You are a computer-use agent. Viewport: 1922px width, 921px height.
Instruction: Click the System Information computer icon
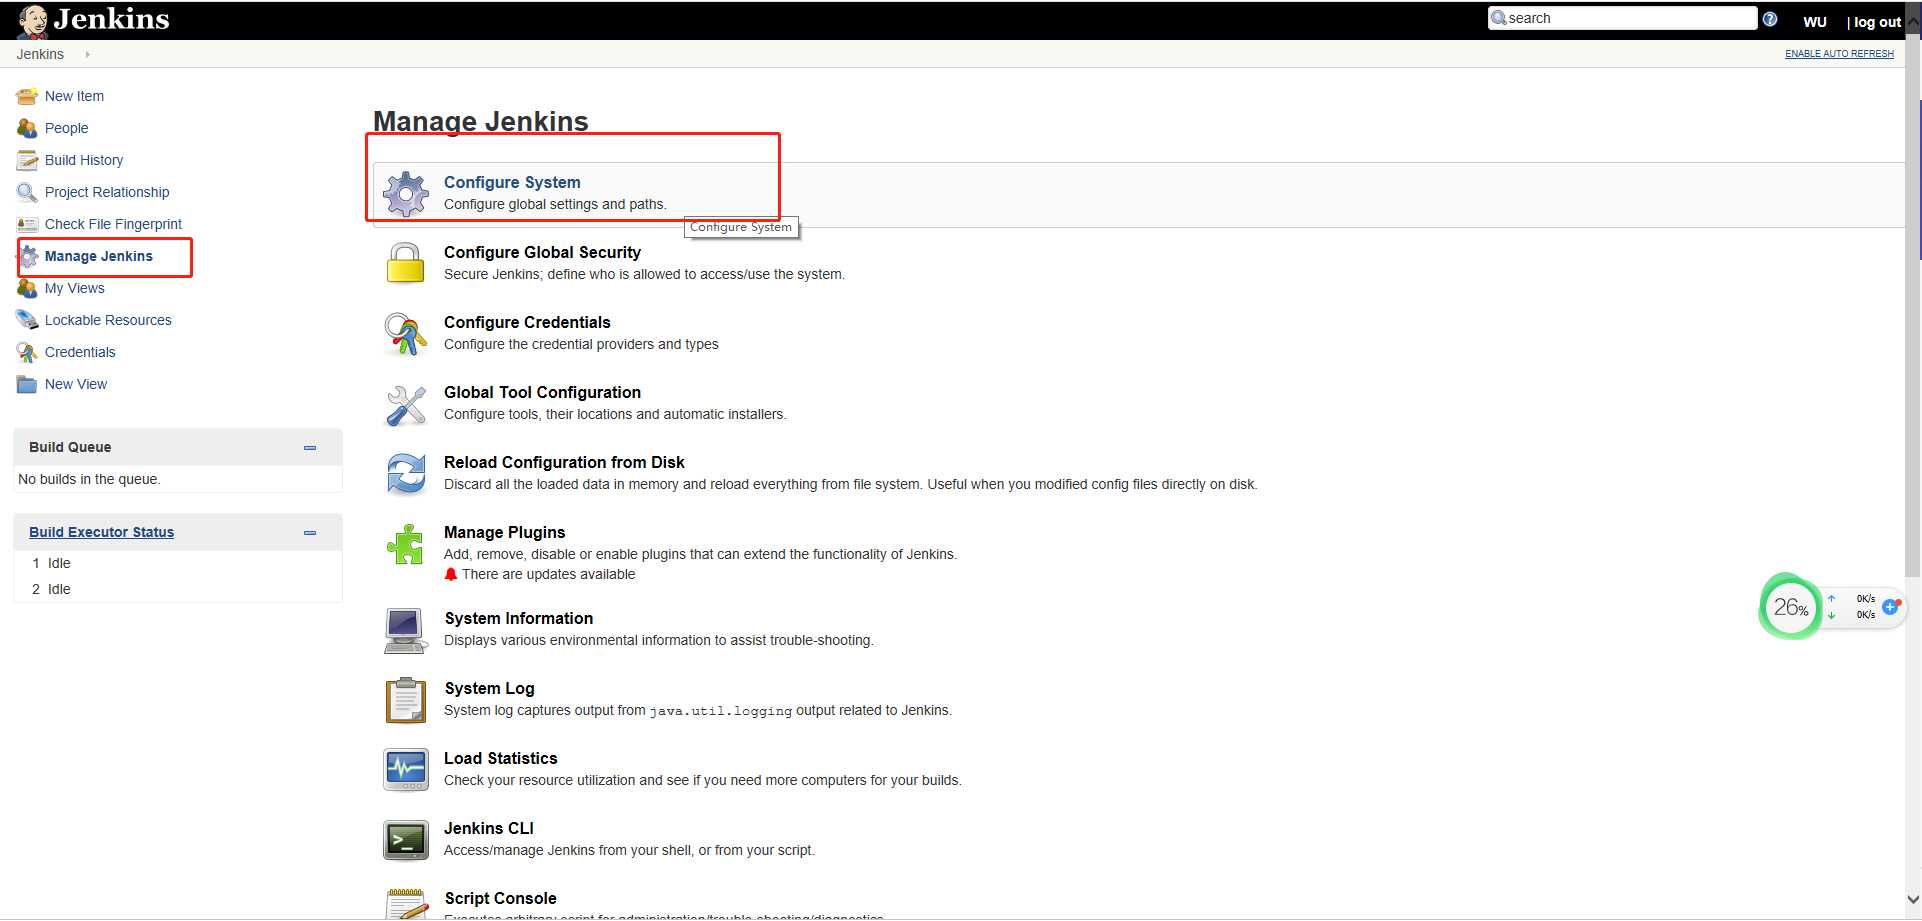tap(406, 630)
